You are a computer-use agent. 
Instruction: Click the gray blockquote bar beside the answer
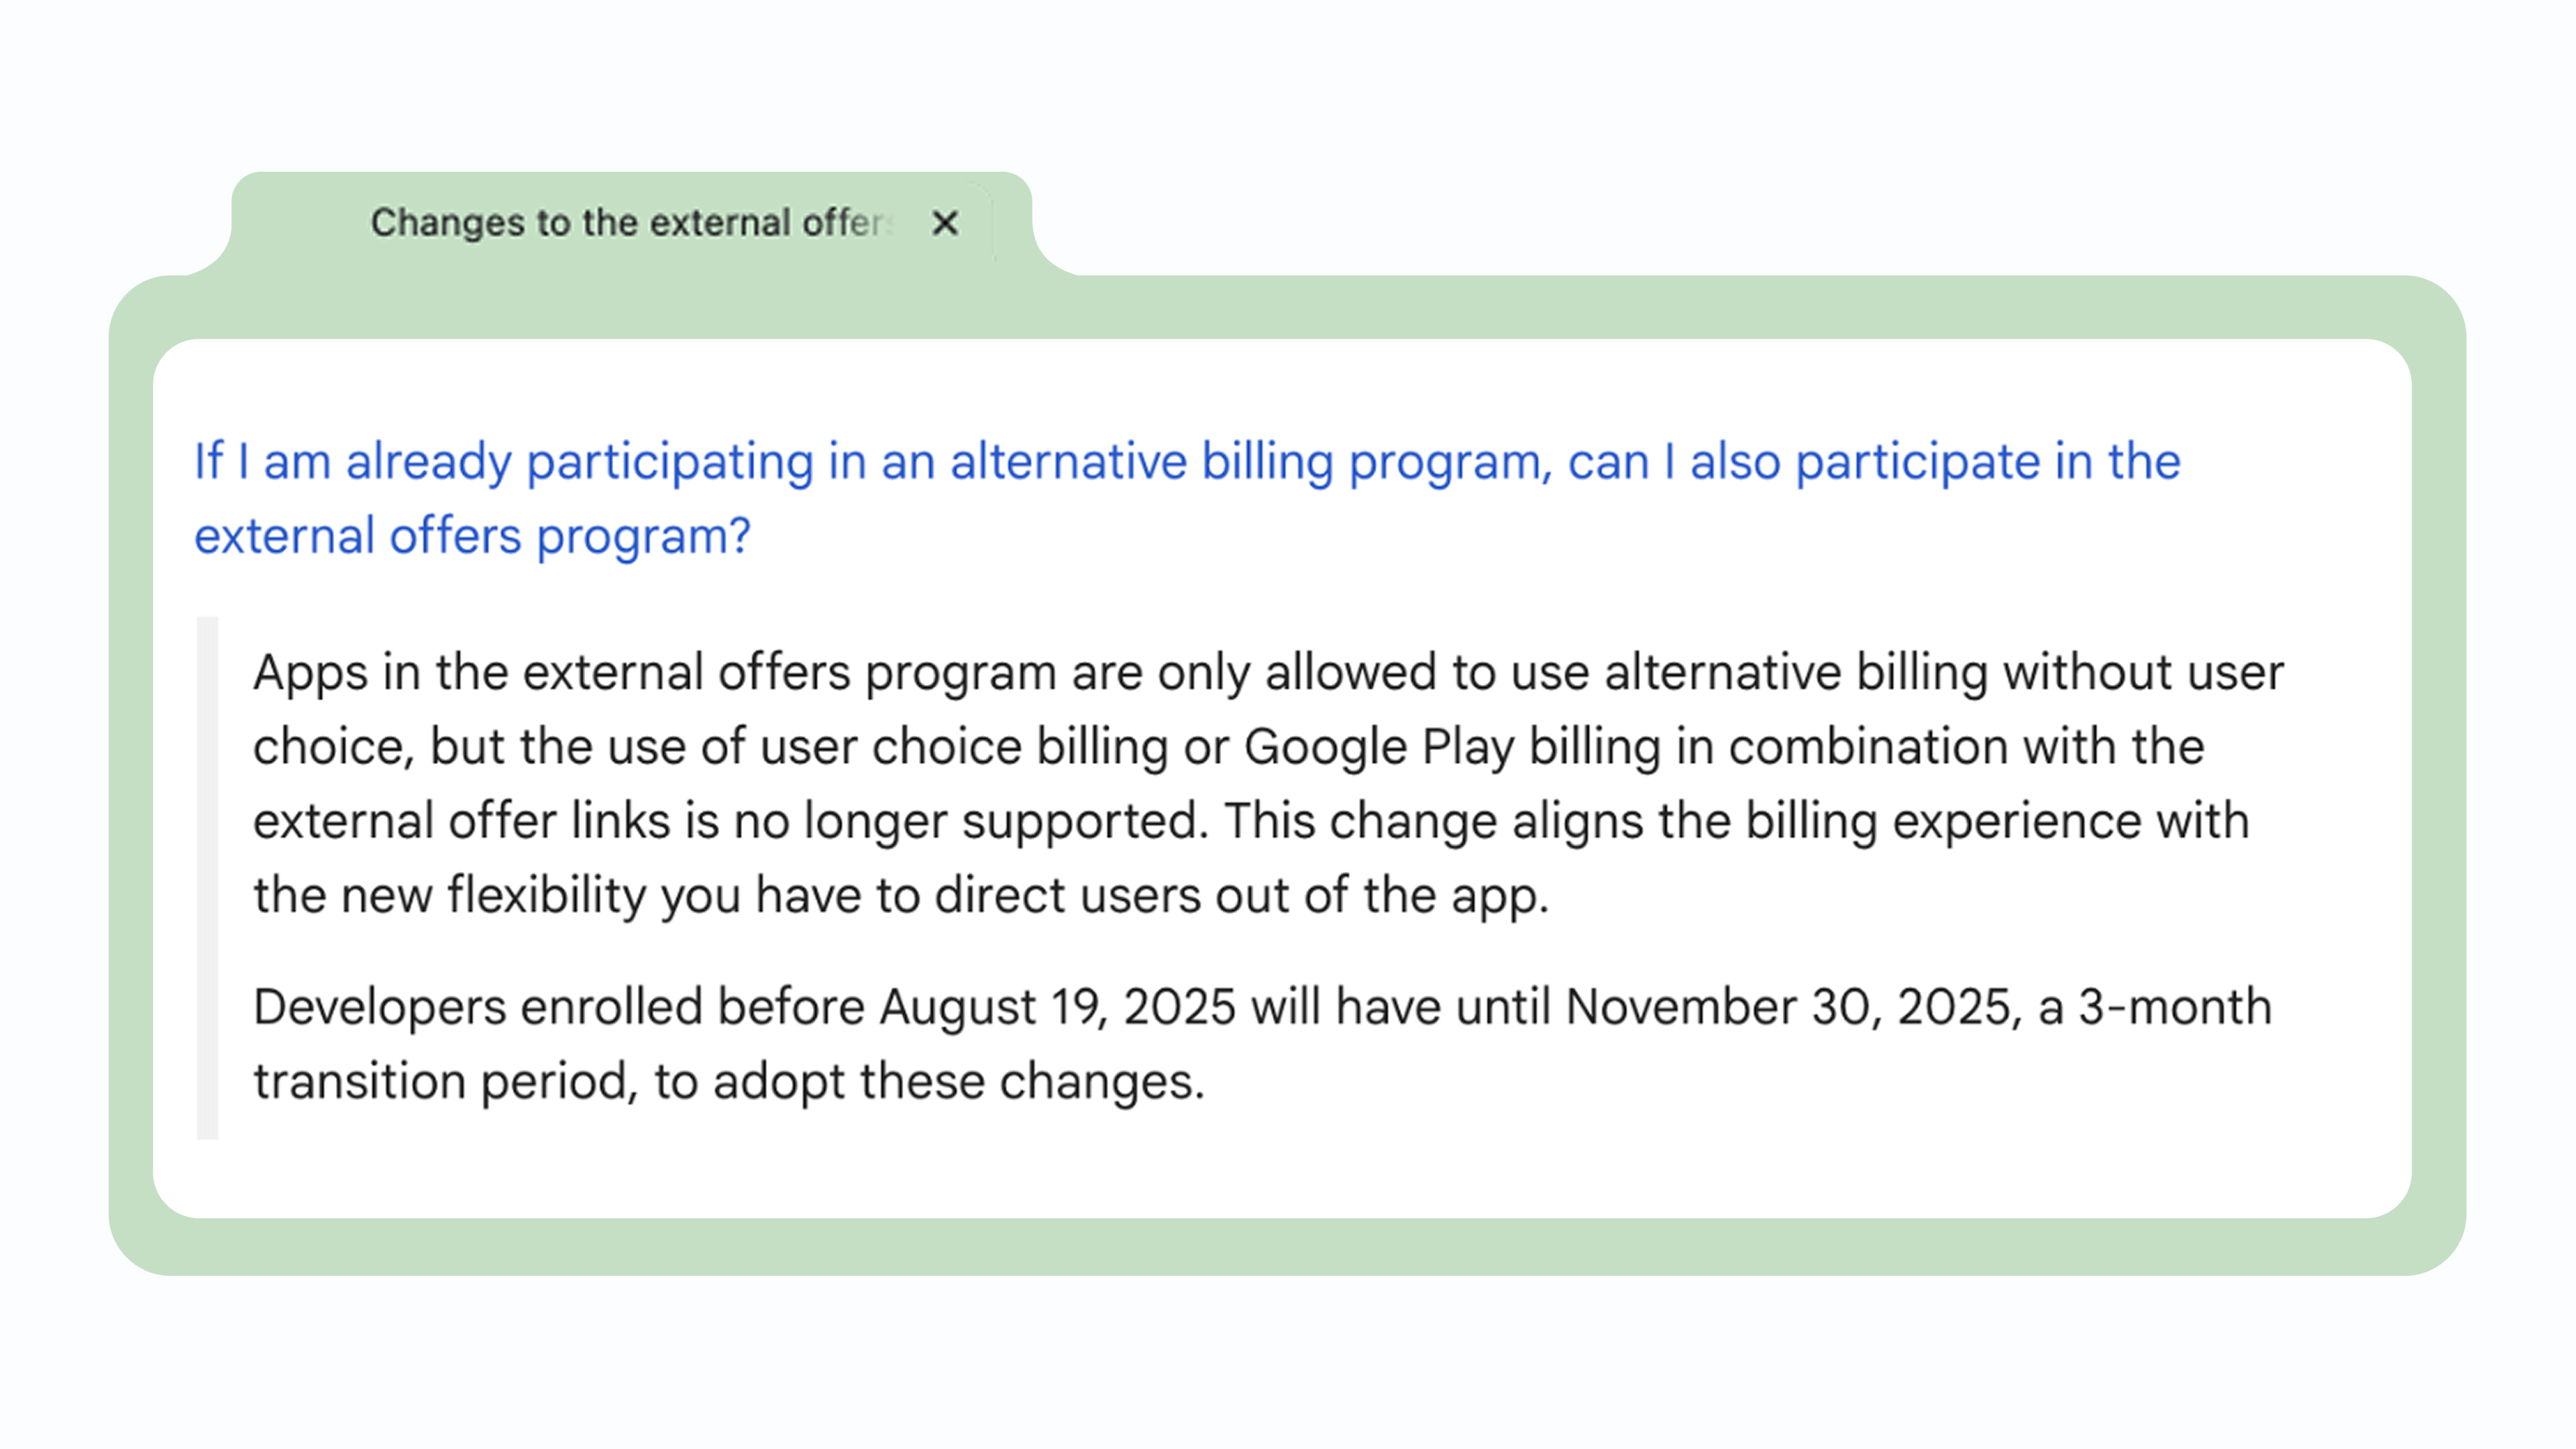207,878
